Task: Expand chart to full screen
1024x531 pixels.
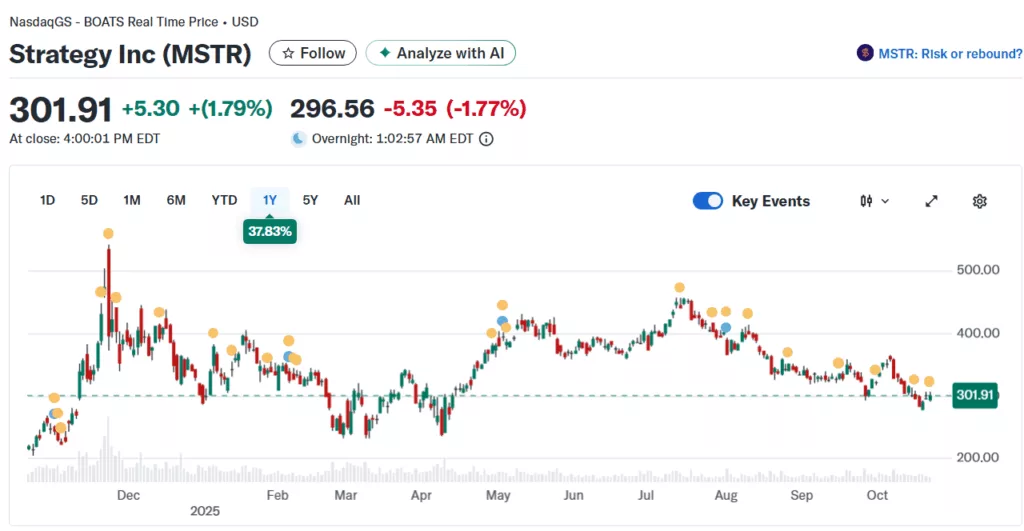Action: click(x=931, y=201)
